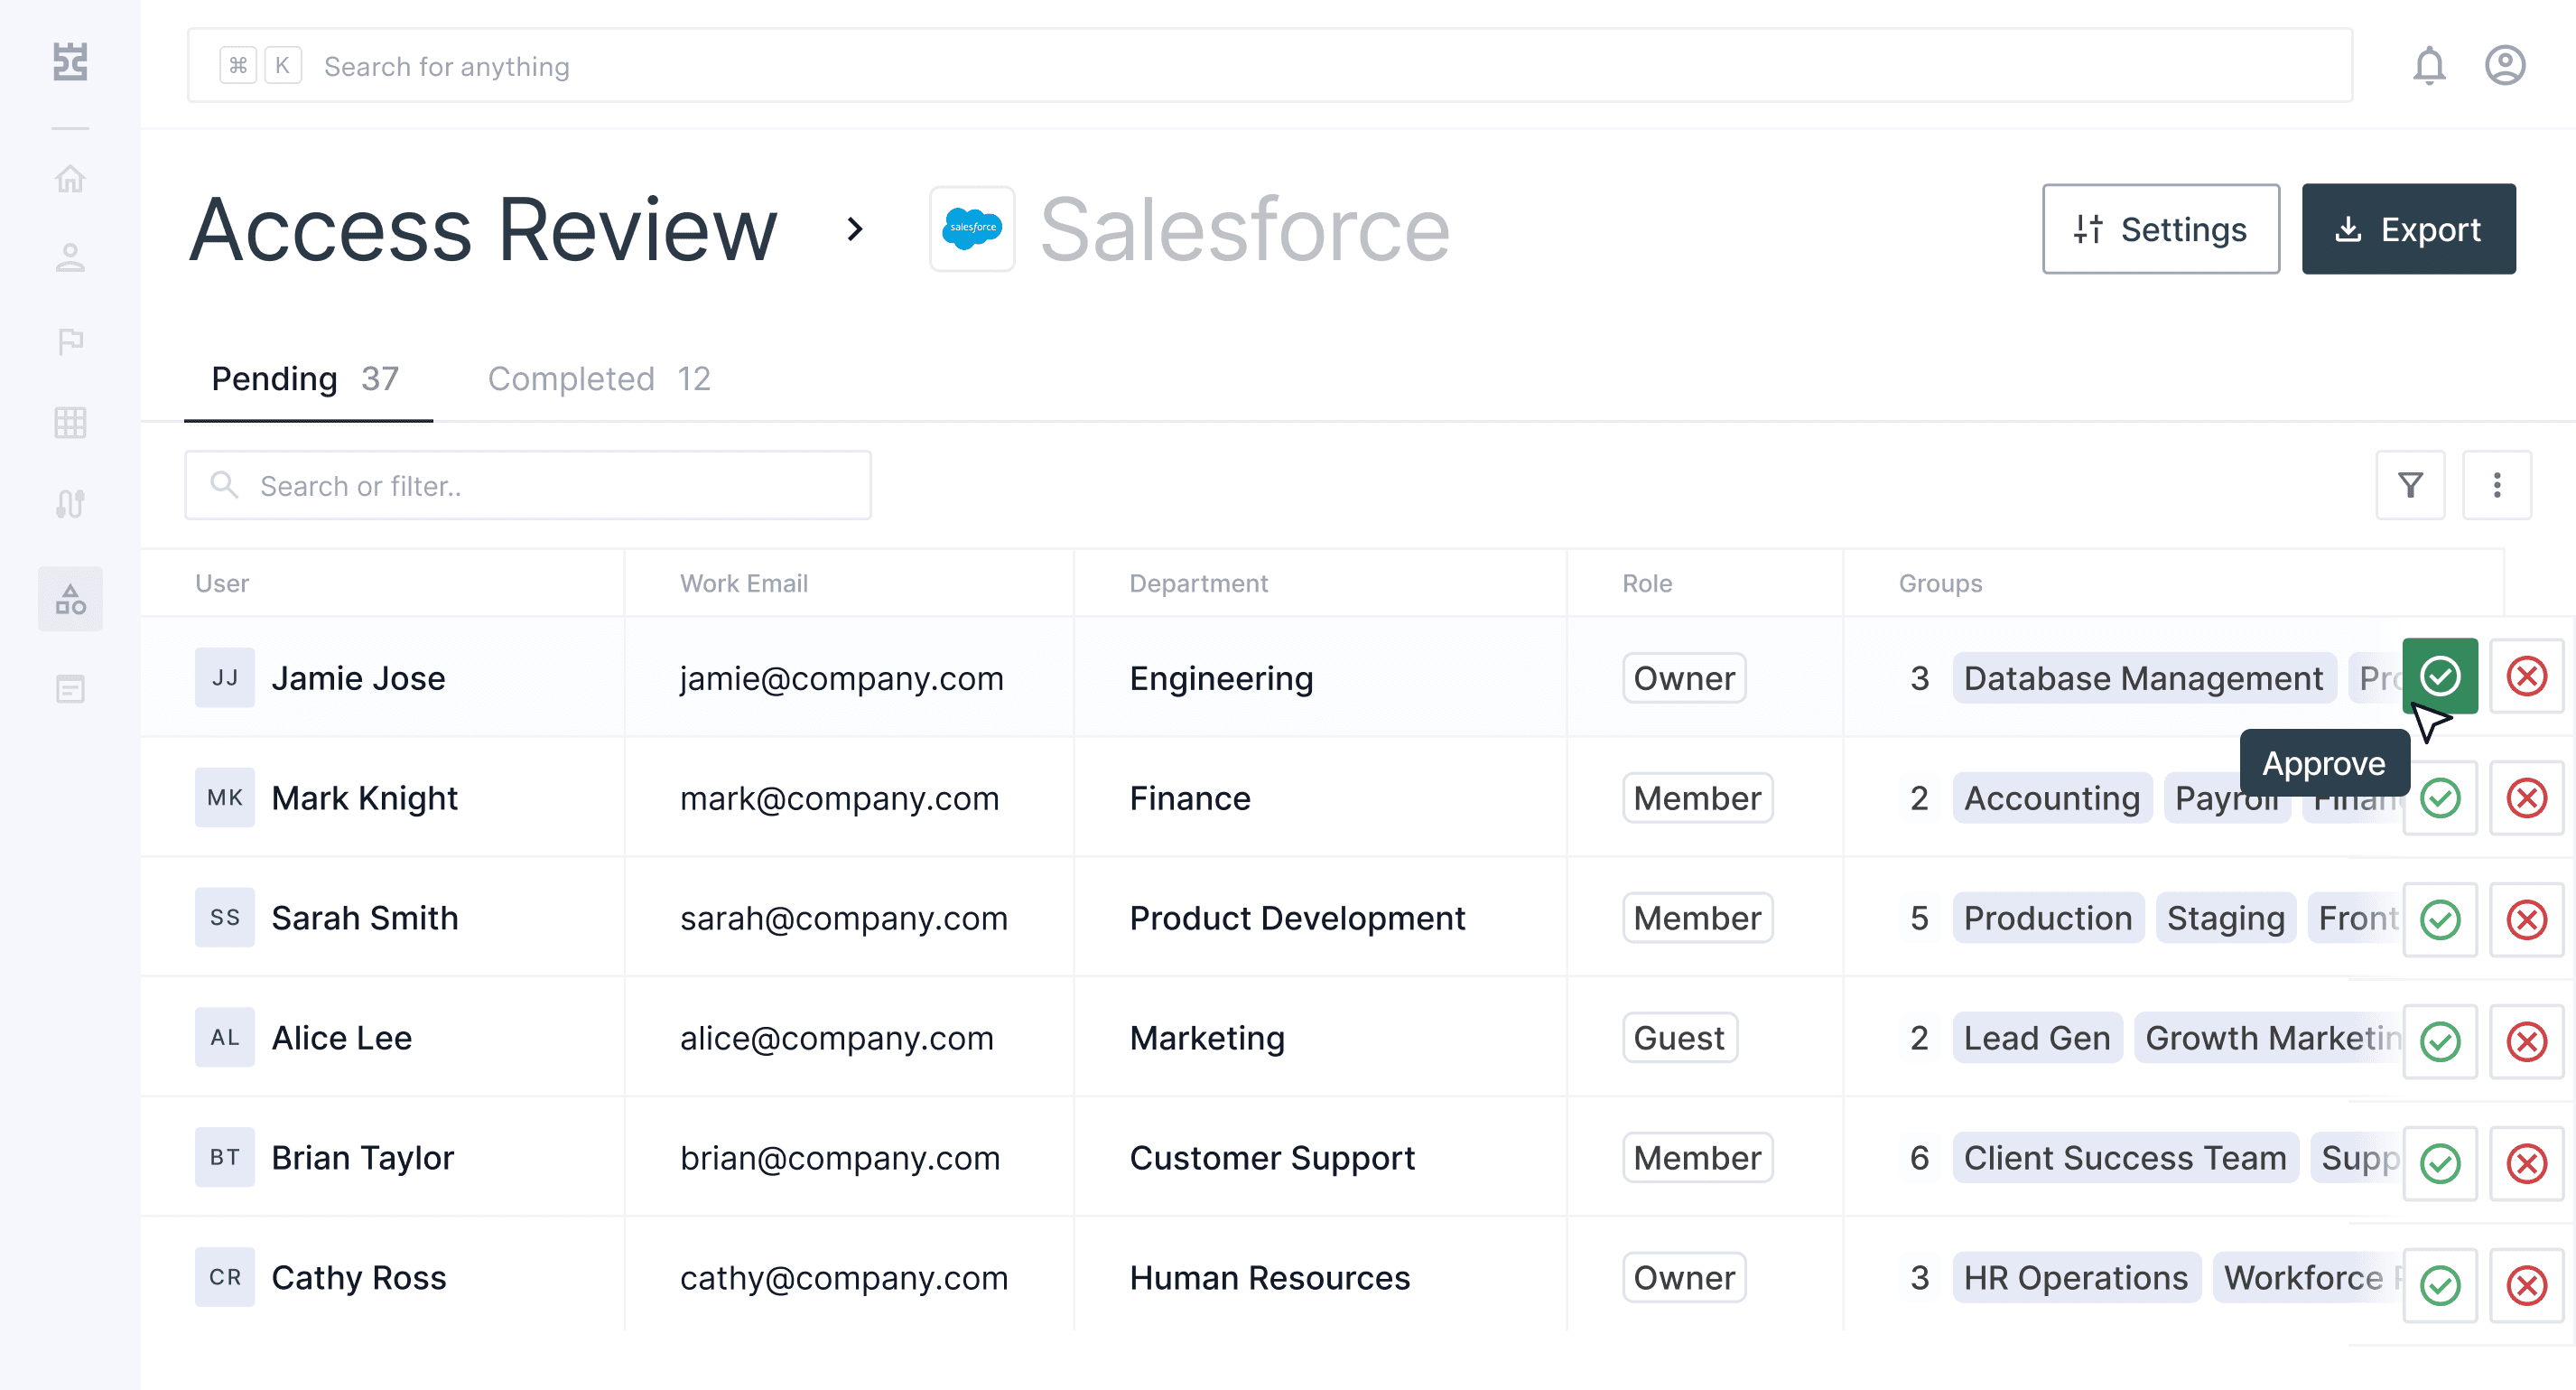
Task: Open the grid table icon in the sidebar
Action: click(x=70, y=422)
